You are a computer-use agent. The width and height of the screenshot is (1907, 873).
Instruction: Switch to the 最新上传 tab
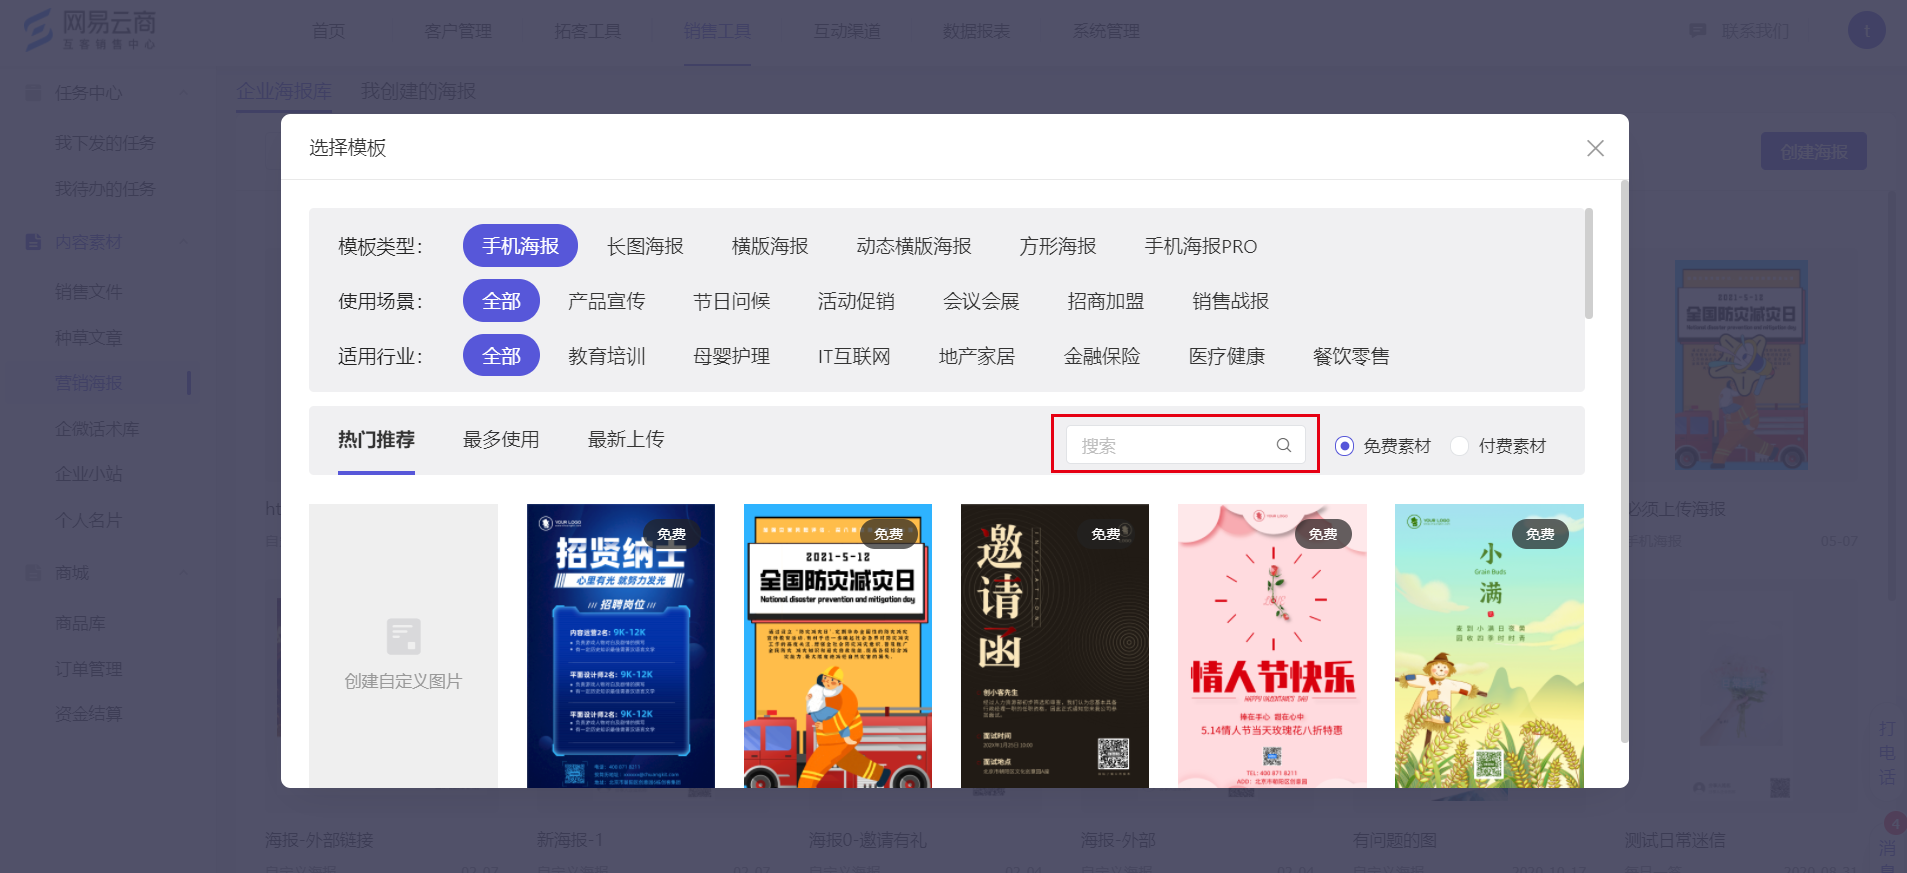[626, 439]
